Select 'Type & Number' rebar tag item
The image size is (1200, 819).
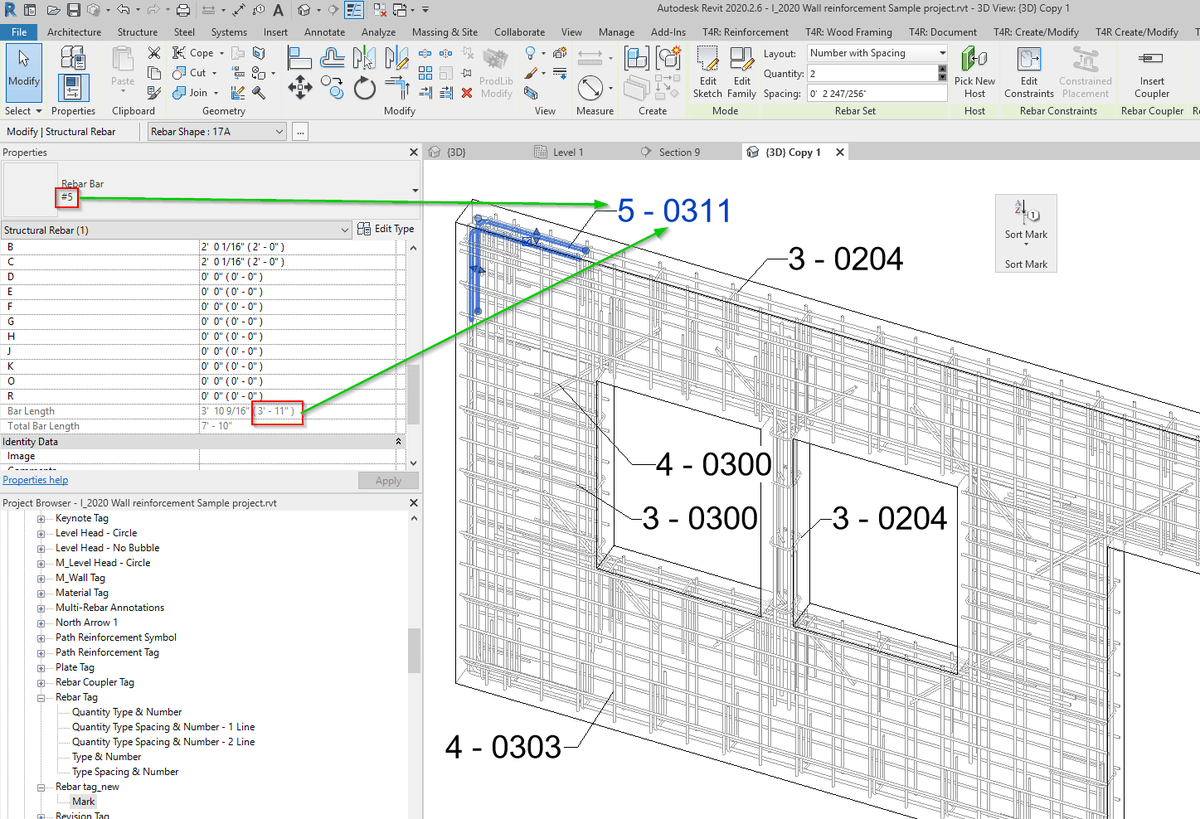click(x=107, y=757)
